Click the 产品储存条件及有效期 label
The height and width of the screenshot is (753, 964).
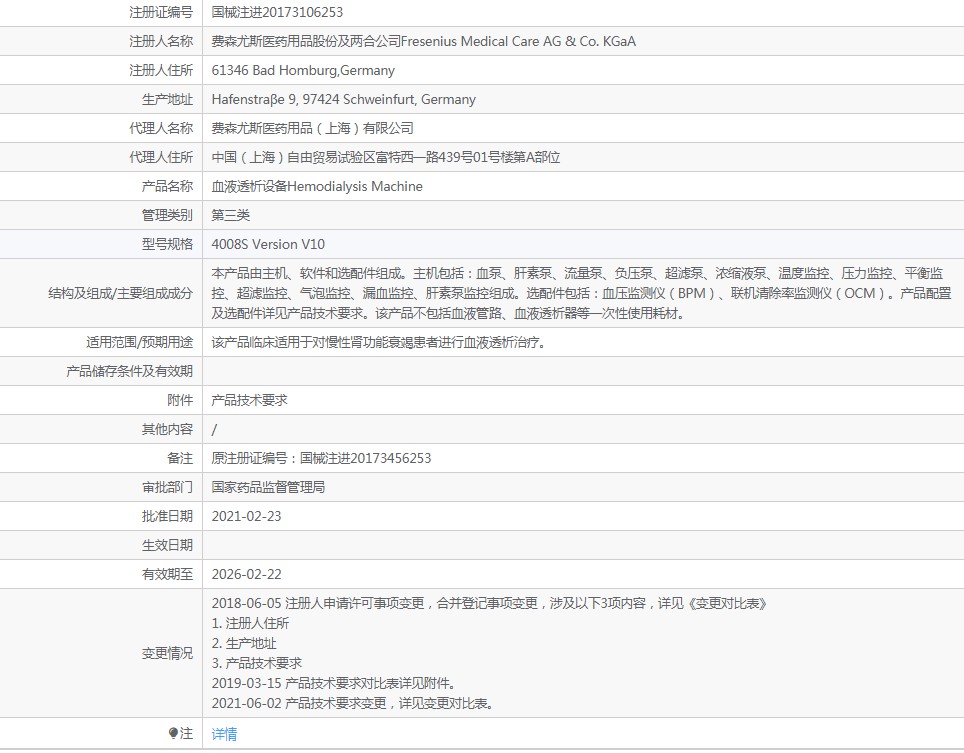coord(130,371)
